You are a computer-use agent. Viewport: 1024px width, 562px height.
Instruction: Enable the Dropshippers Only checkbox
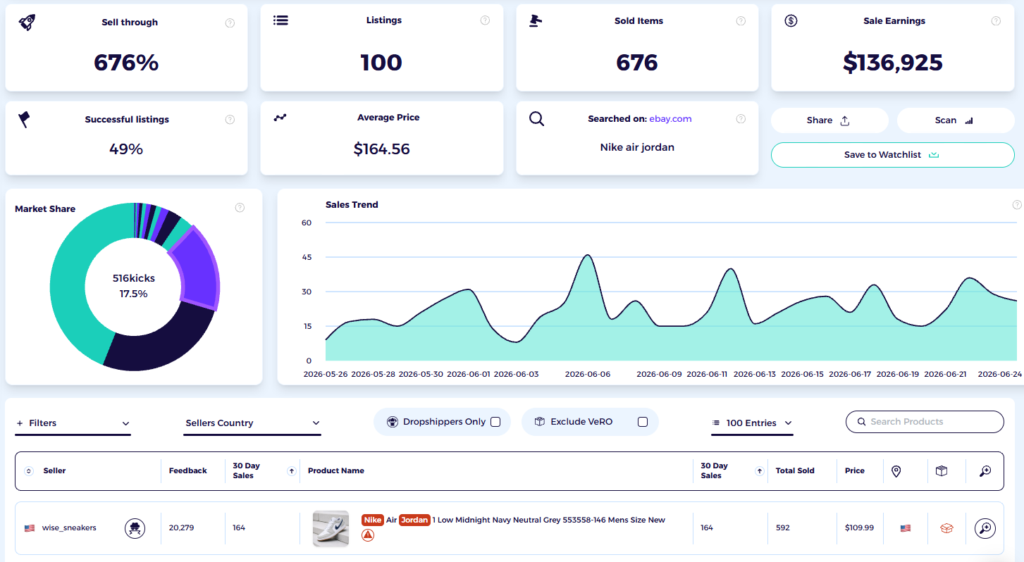(x=496, y=422)
